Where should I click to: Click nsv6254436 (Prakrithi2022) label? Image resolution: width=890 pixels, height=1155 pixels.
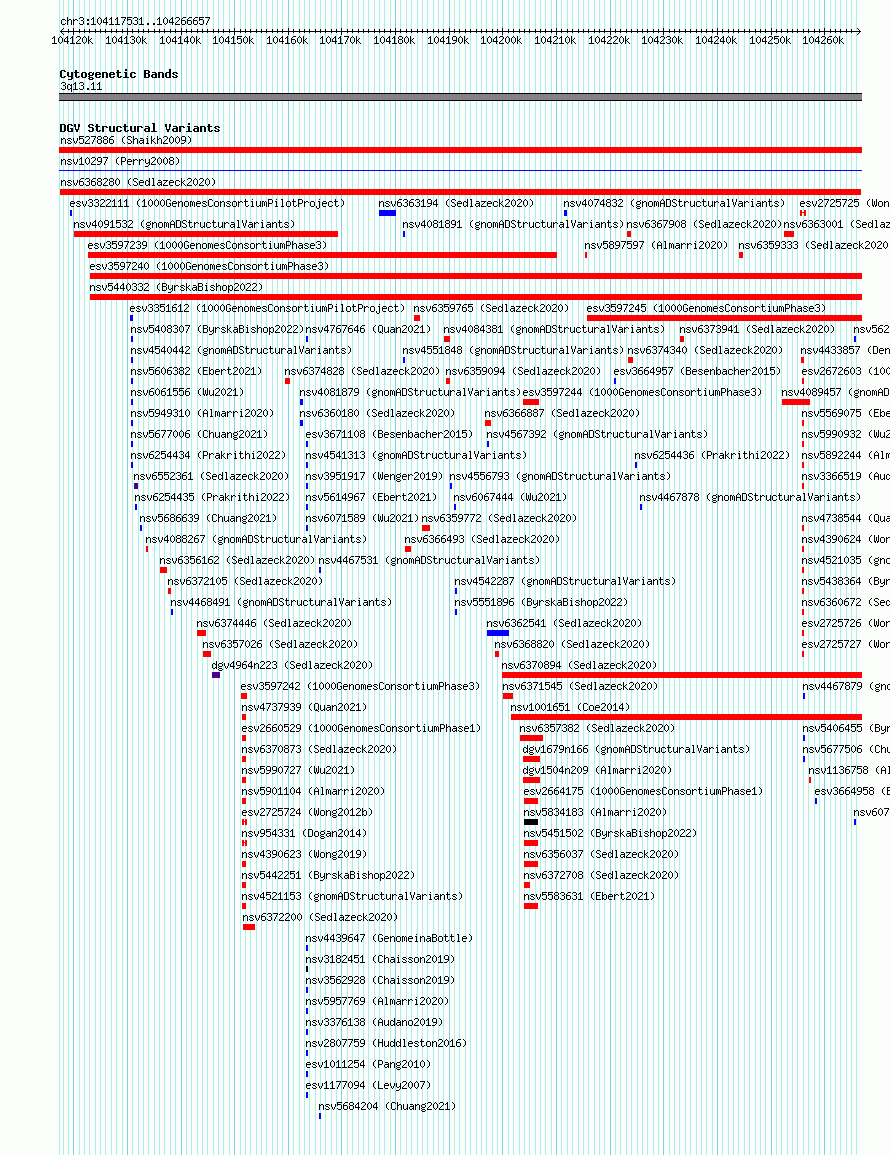pyautogui.click(x=712, y=455)
